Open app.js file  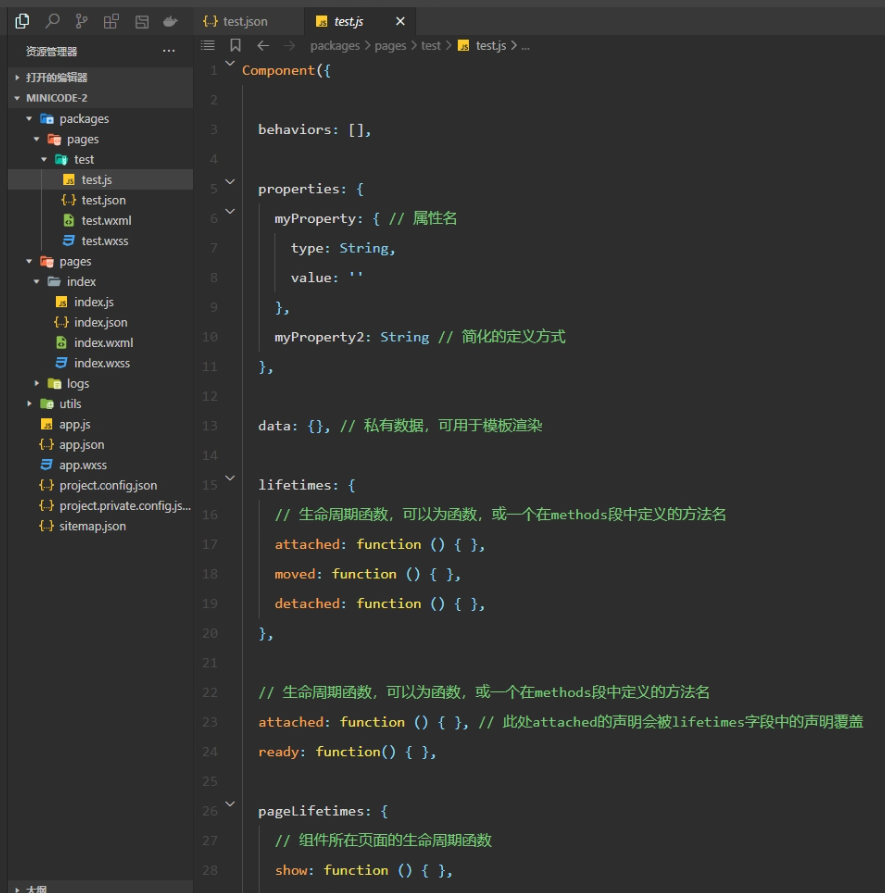pos(100,424)
